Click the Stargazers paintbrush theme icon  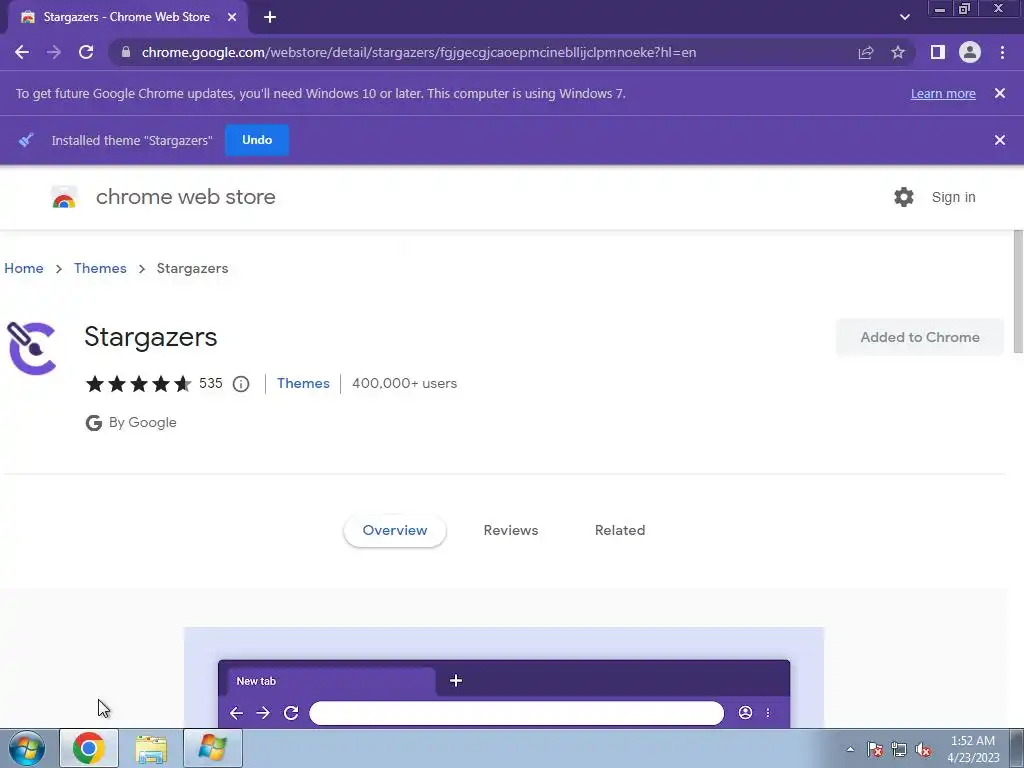point(31,348)
